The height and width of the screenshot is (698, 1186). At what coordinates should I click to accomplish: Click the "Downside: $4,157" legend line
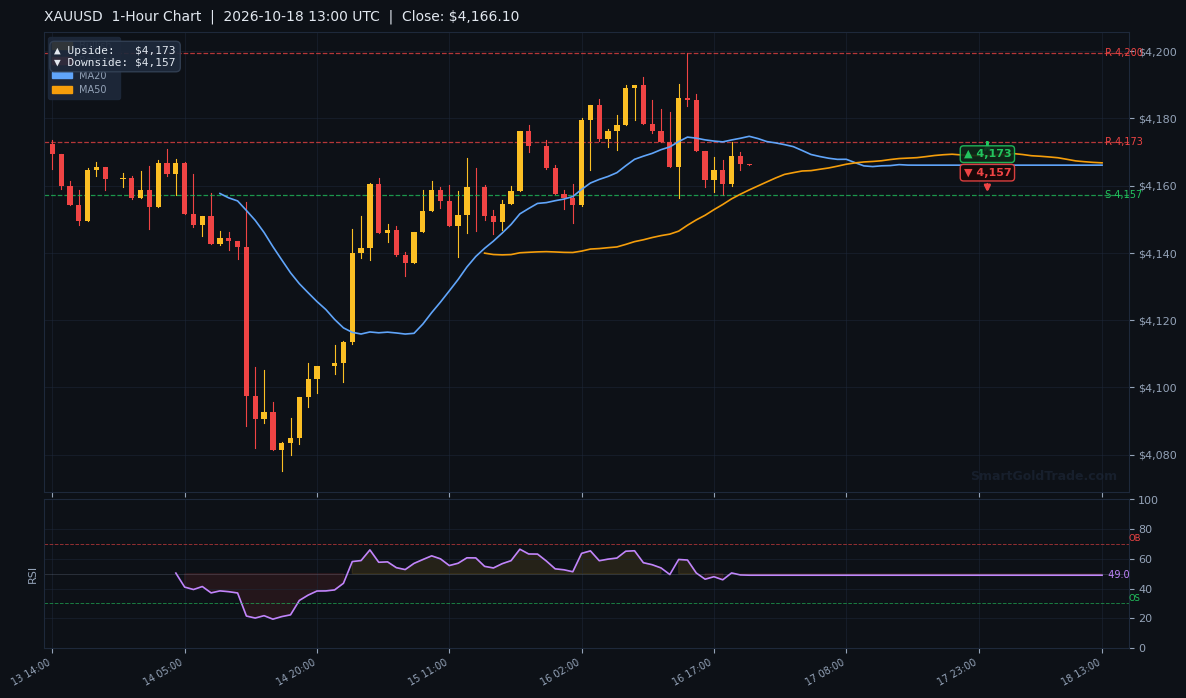pyautogui.click(x=114, y=62)
